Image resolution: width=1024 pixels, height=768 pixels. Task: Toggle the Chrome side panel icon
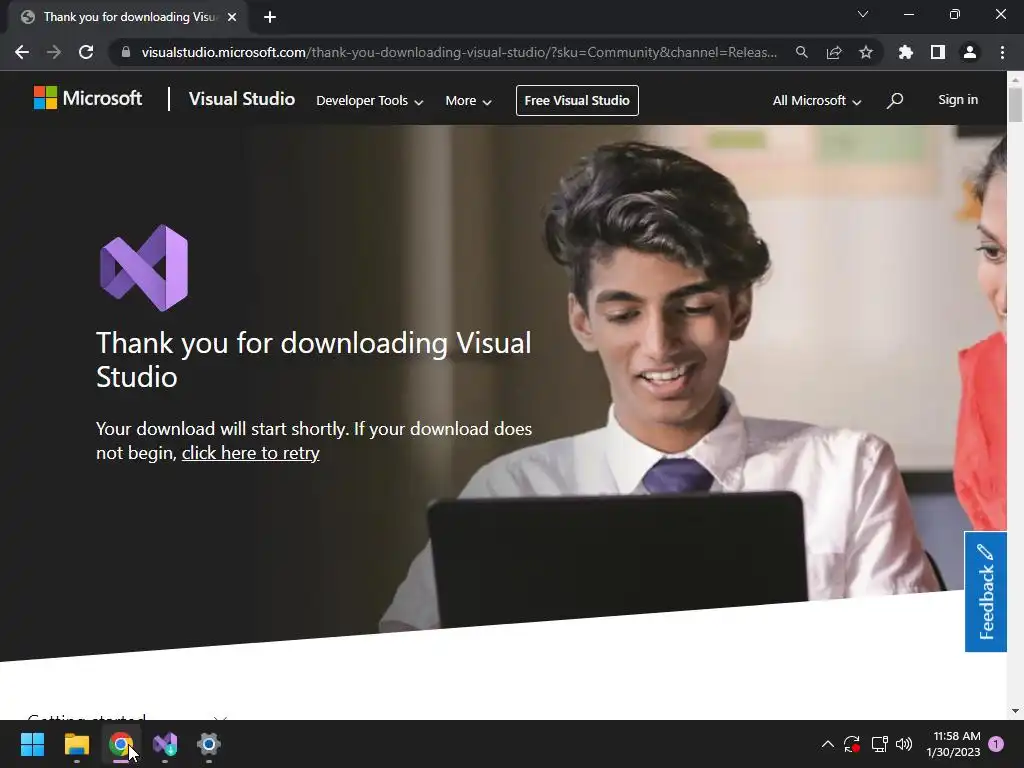pos(938,52)
